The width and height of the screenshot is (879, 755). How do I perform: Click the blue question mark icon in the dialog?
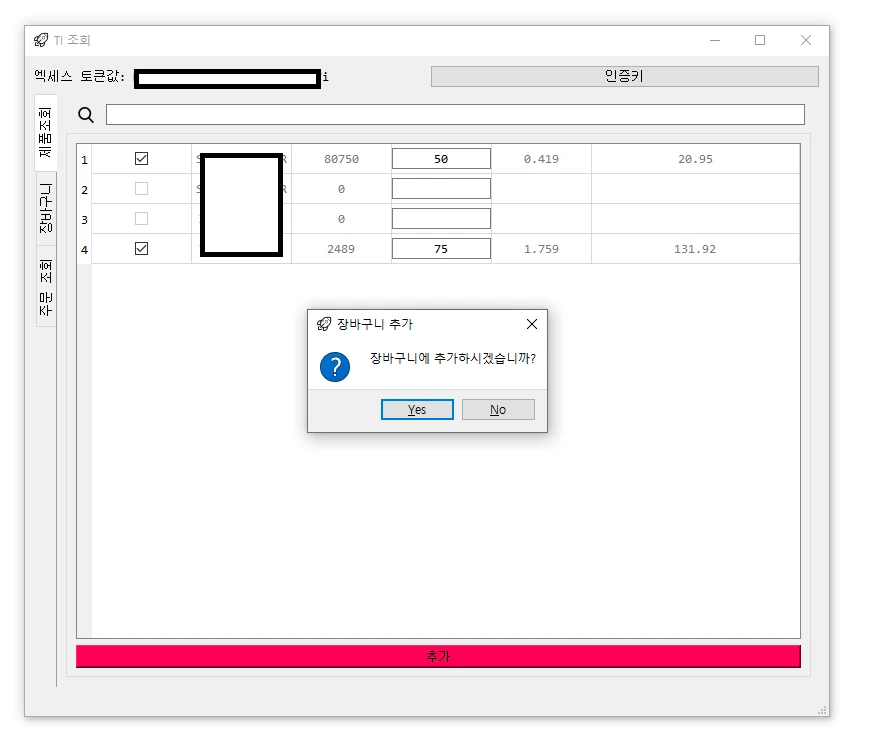335,367
